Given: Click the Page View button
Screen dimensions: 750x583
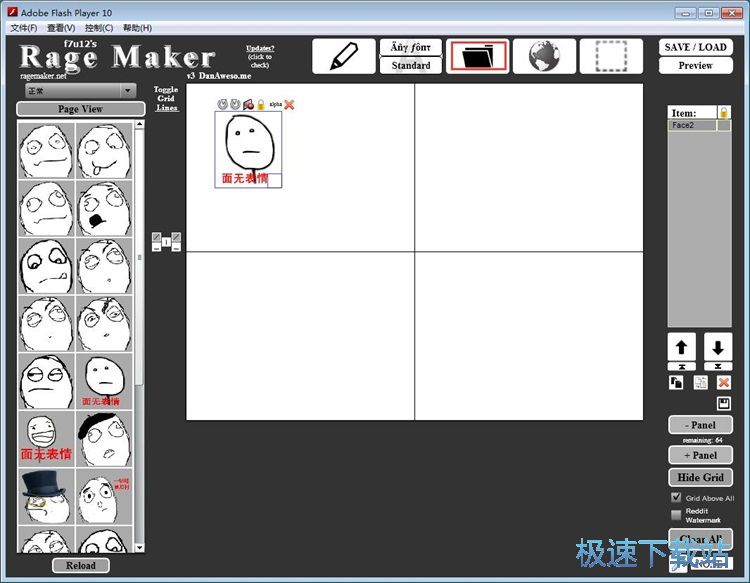Looking at the screenshot, I should [80, 109].
